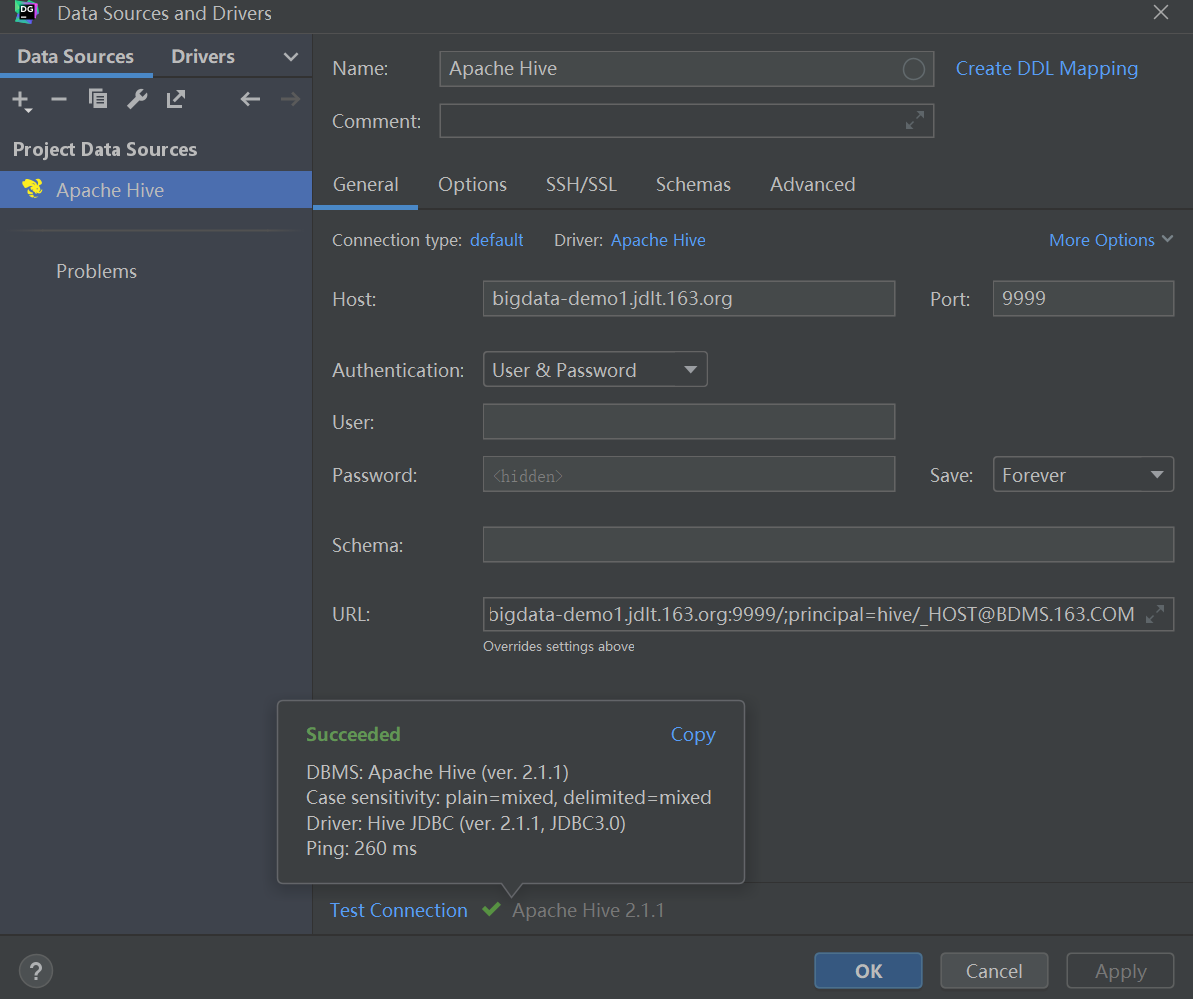The image size is (1193, 999).
Task: Click the Cancel button
Action: coord(994,971)
